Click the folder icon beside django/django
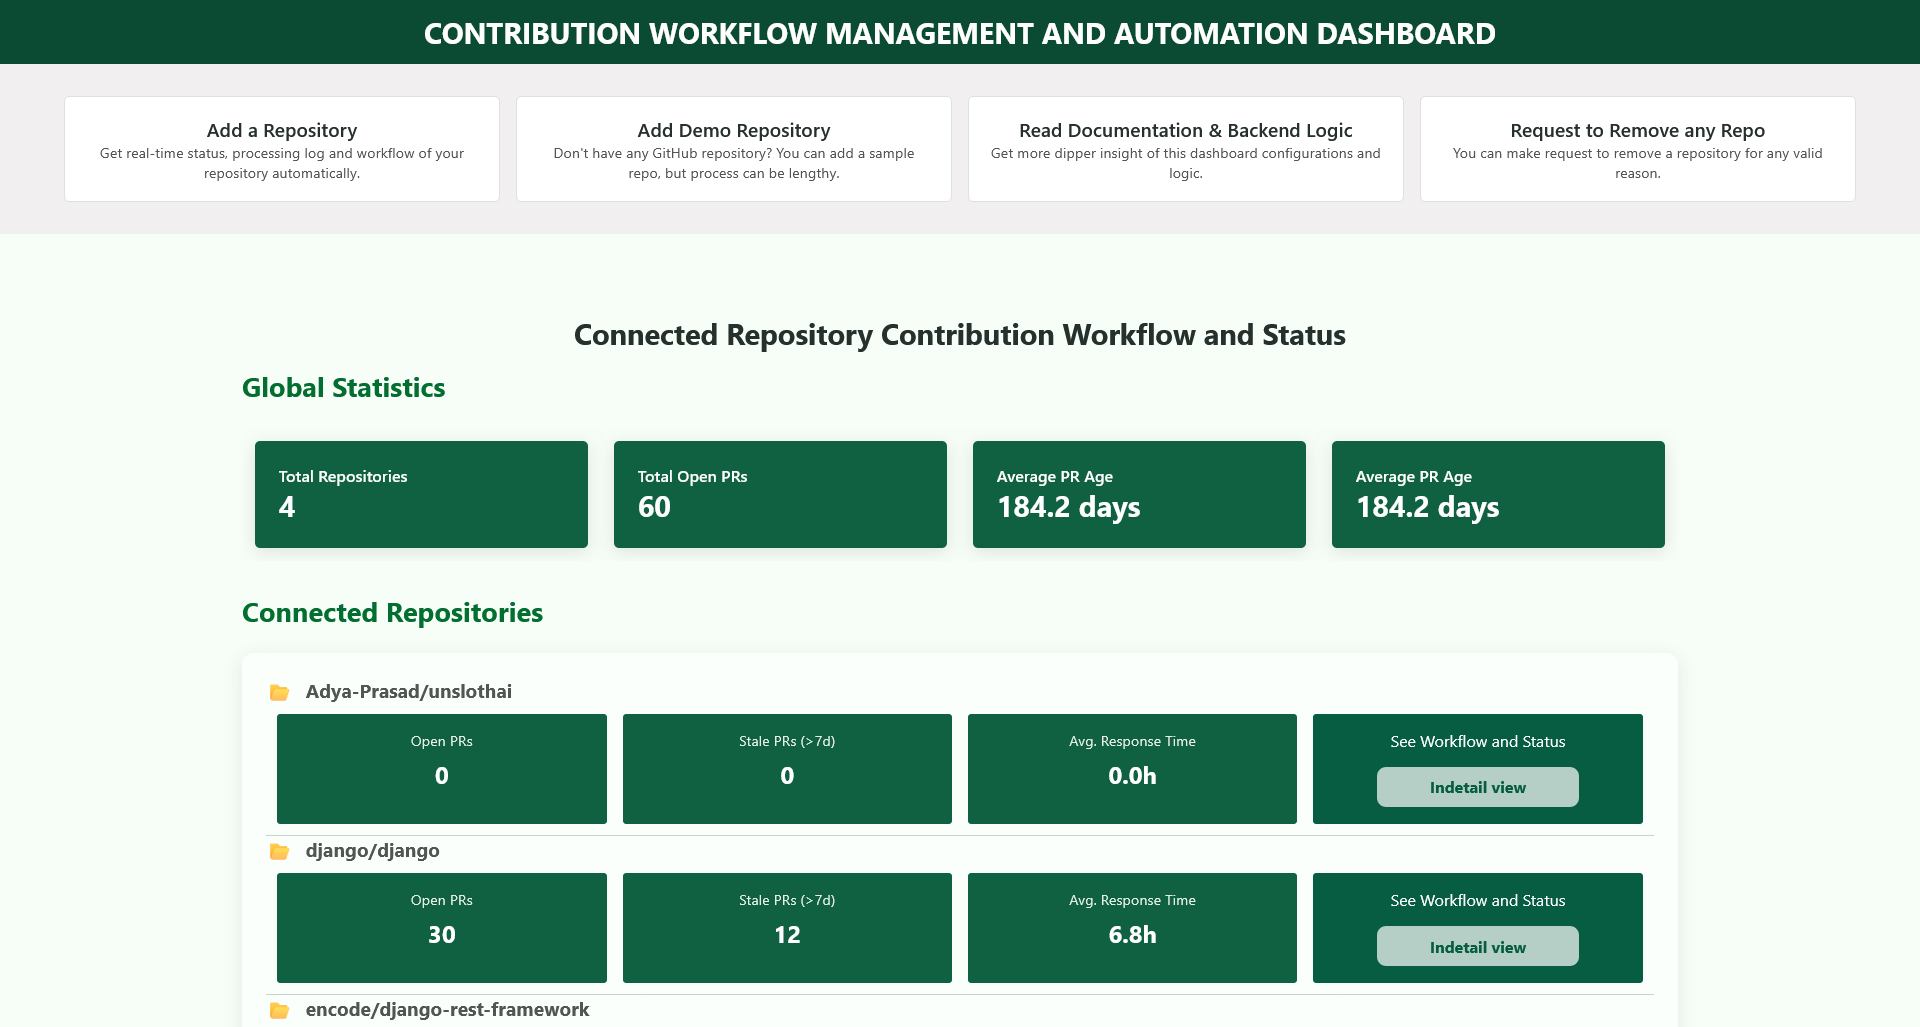Screen dimensions: 1920x1027 [281, 851]
